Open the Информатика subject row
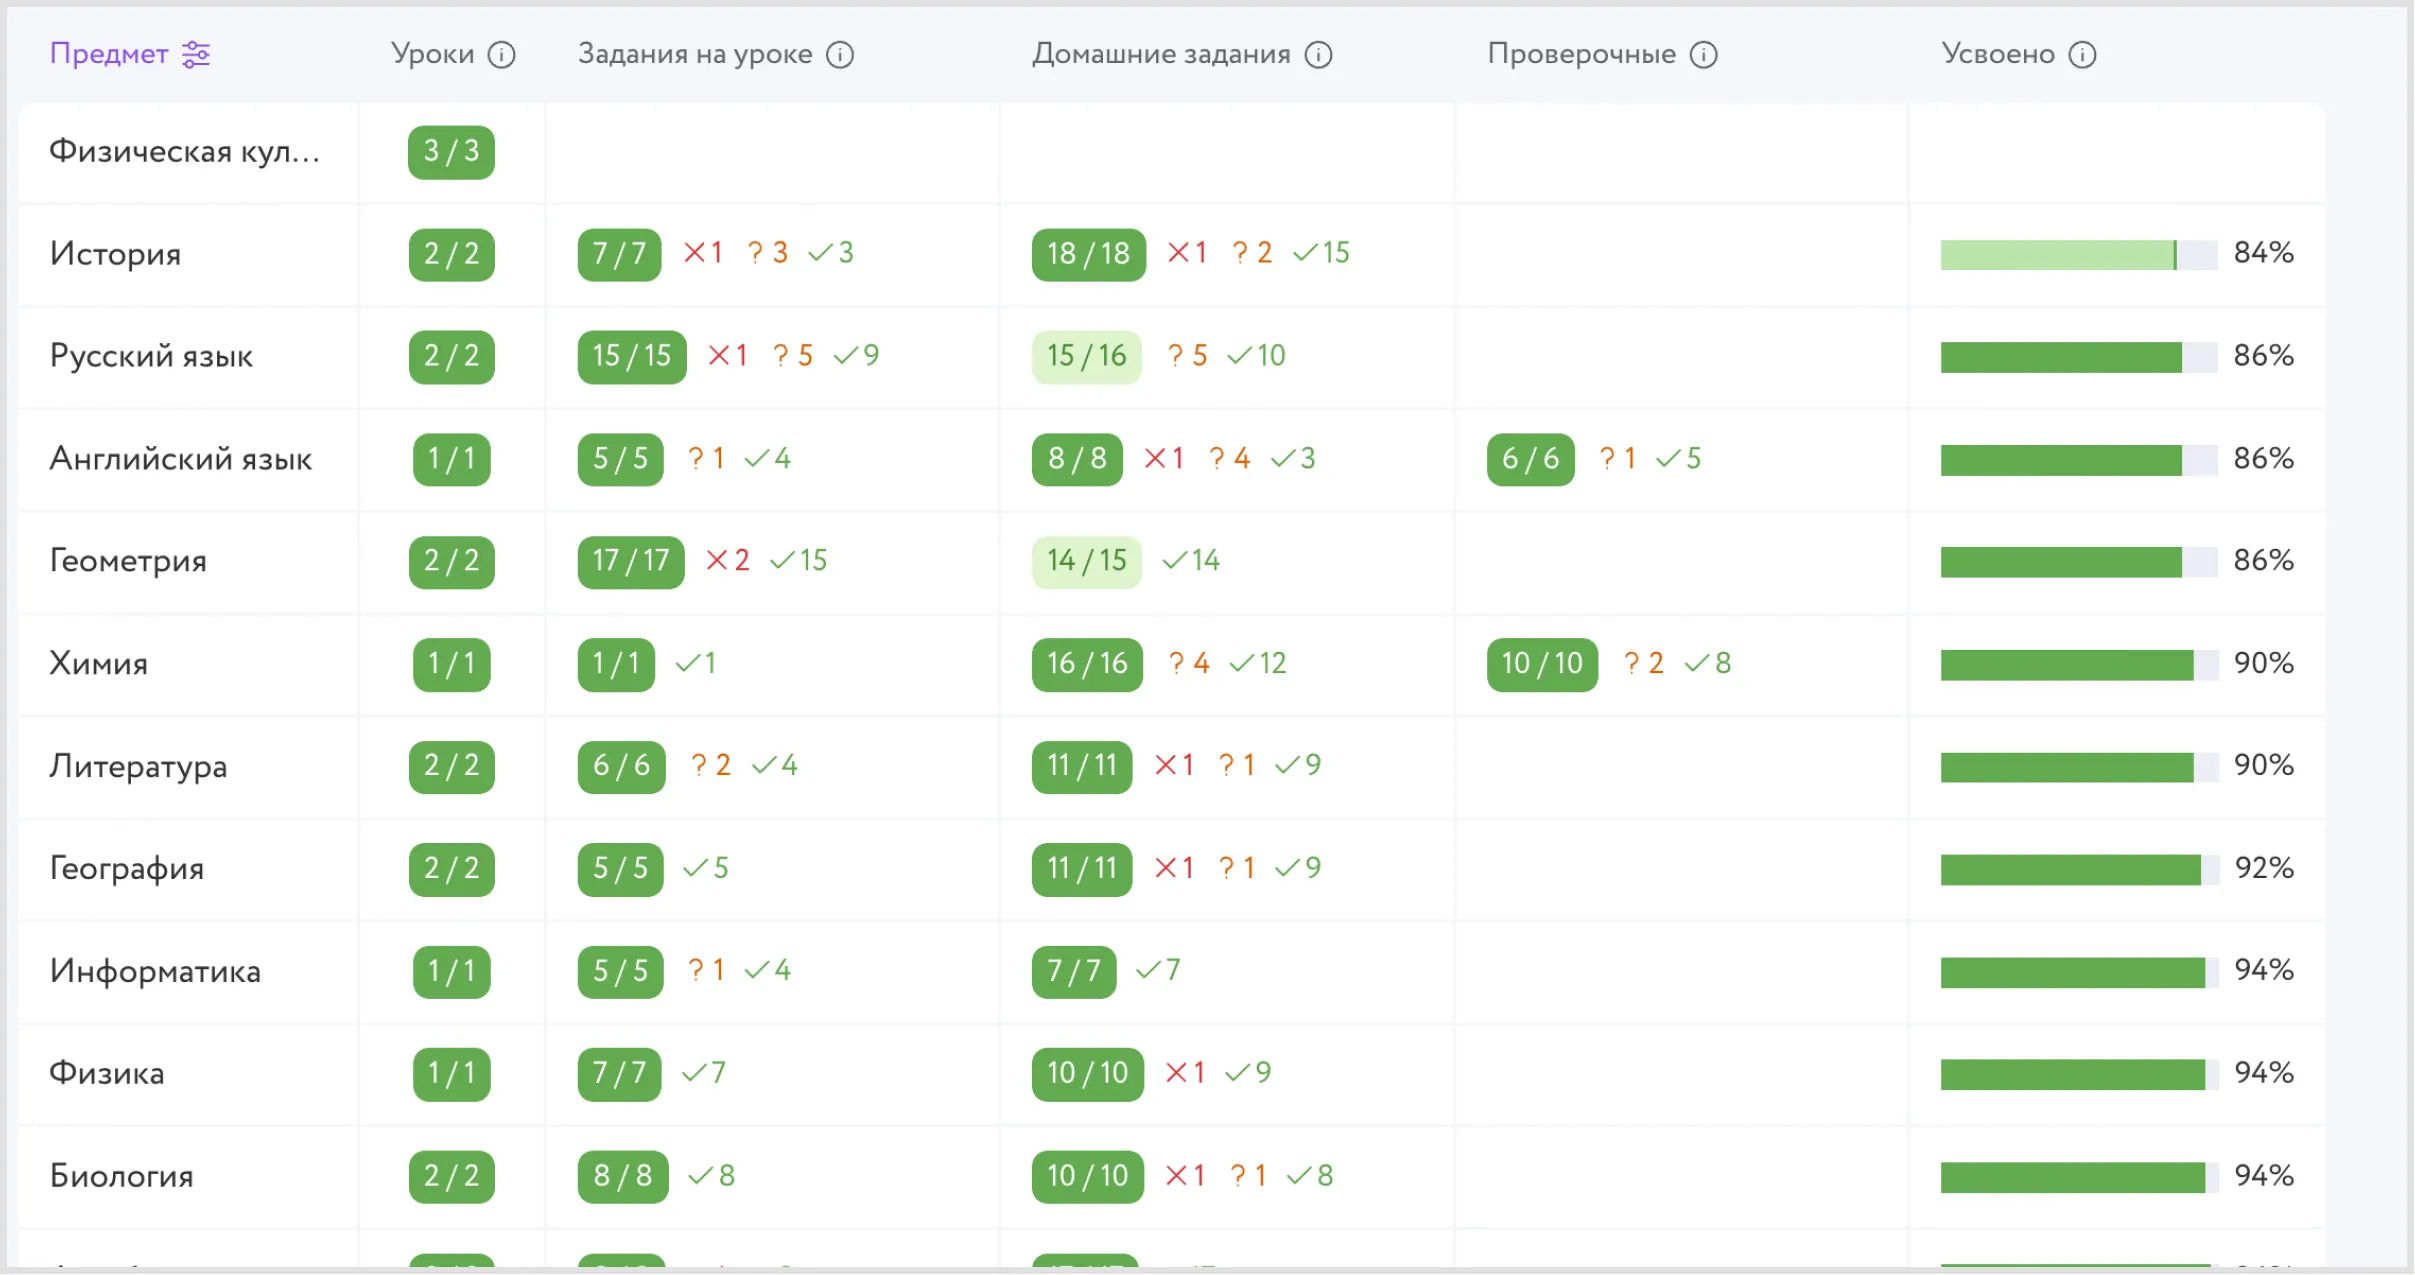 click(x=156, y=971)
